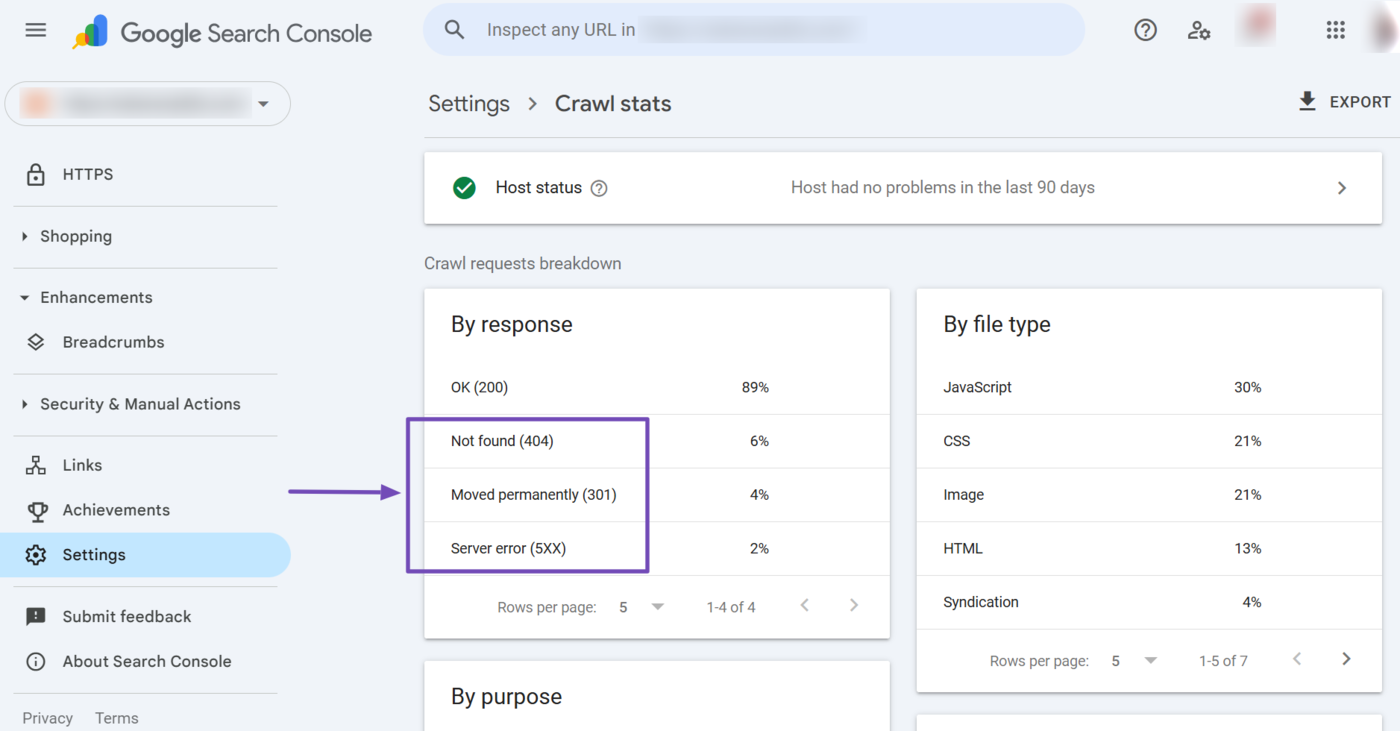Click the Submit feedback icon
Screen dimensions: 1400x731
pyautogui.click(x=36, y=616)
